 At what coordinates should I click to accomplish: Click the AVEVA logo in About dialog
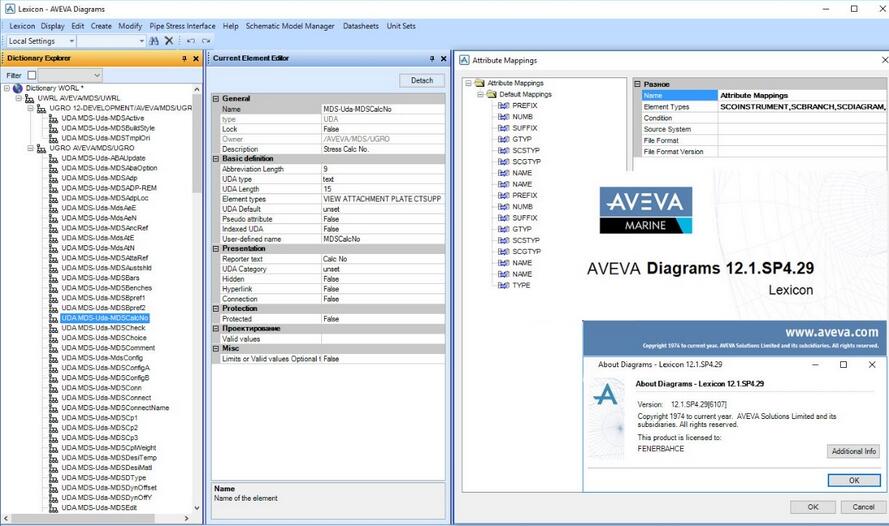(x=606, y=394)
